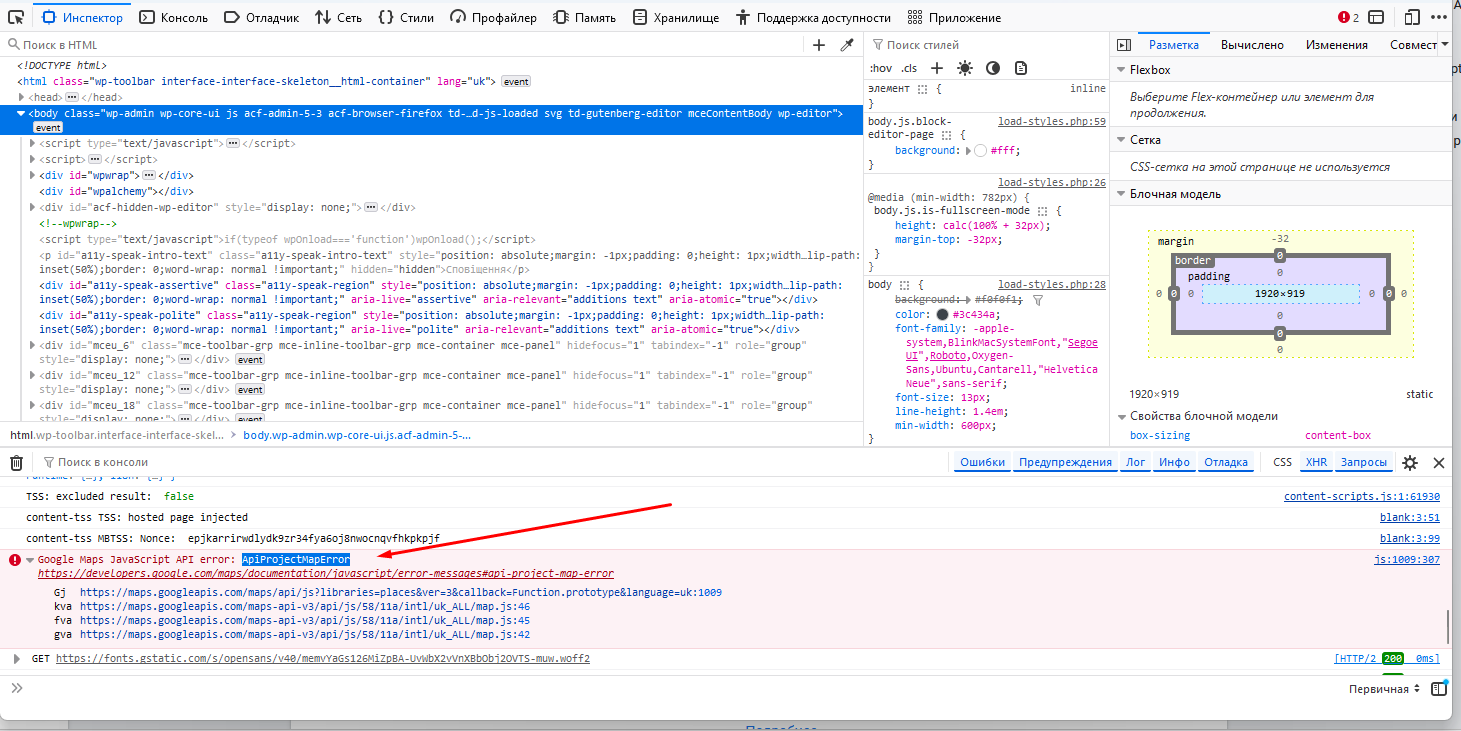1461x731 pixels.
Task: Toggle the Предупреждения console filter
Action: coord(1065,462)
